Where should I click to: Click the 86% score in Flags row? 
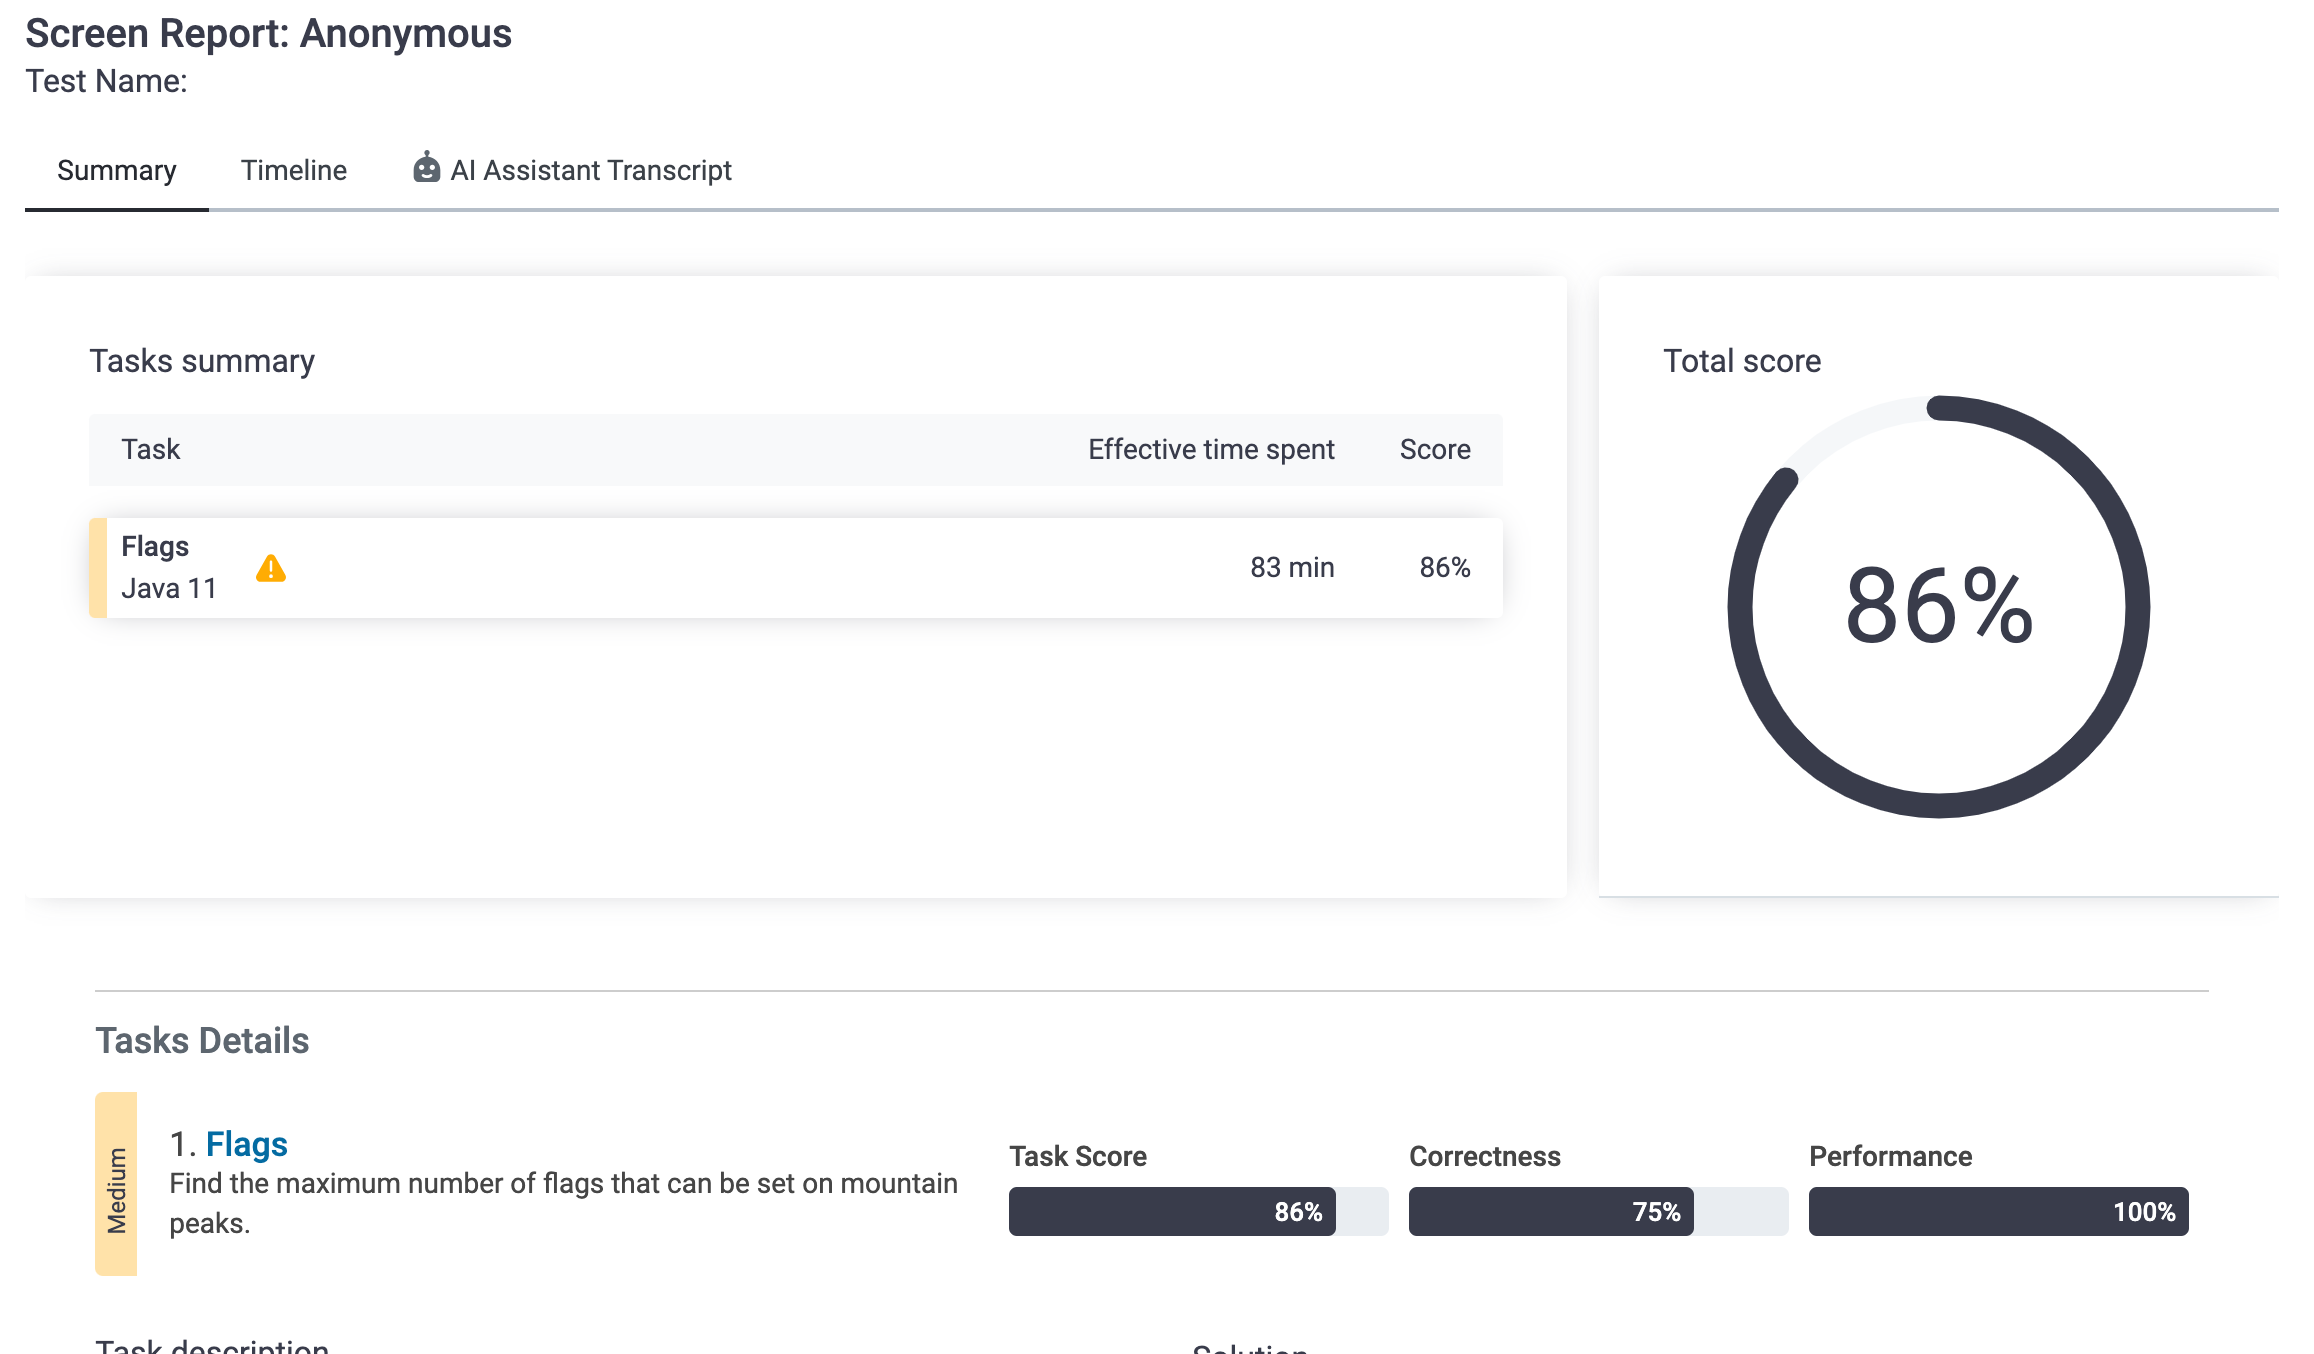click(1444, 568)
